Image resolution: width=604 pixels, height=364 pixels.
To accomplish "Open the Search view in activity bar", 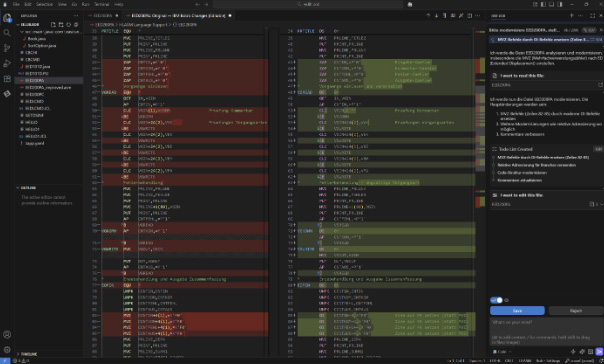I will 7,33.
